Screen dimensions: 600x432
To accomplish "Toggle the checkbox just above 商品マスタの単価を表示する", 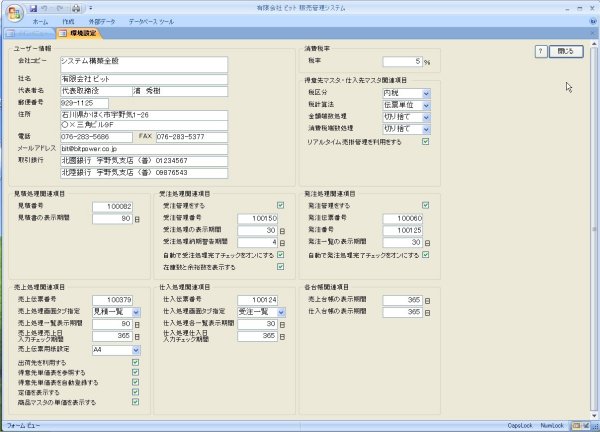I will point(135,392).
